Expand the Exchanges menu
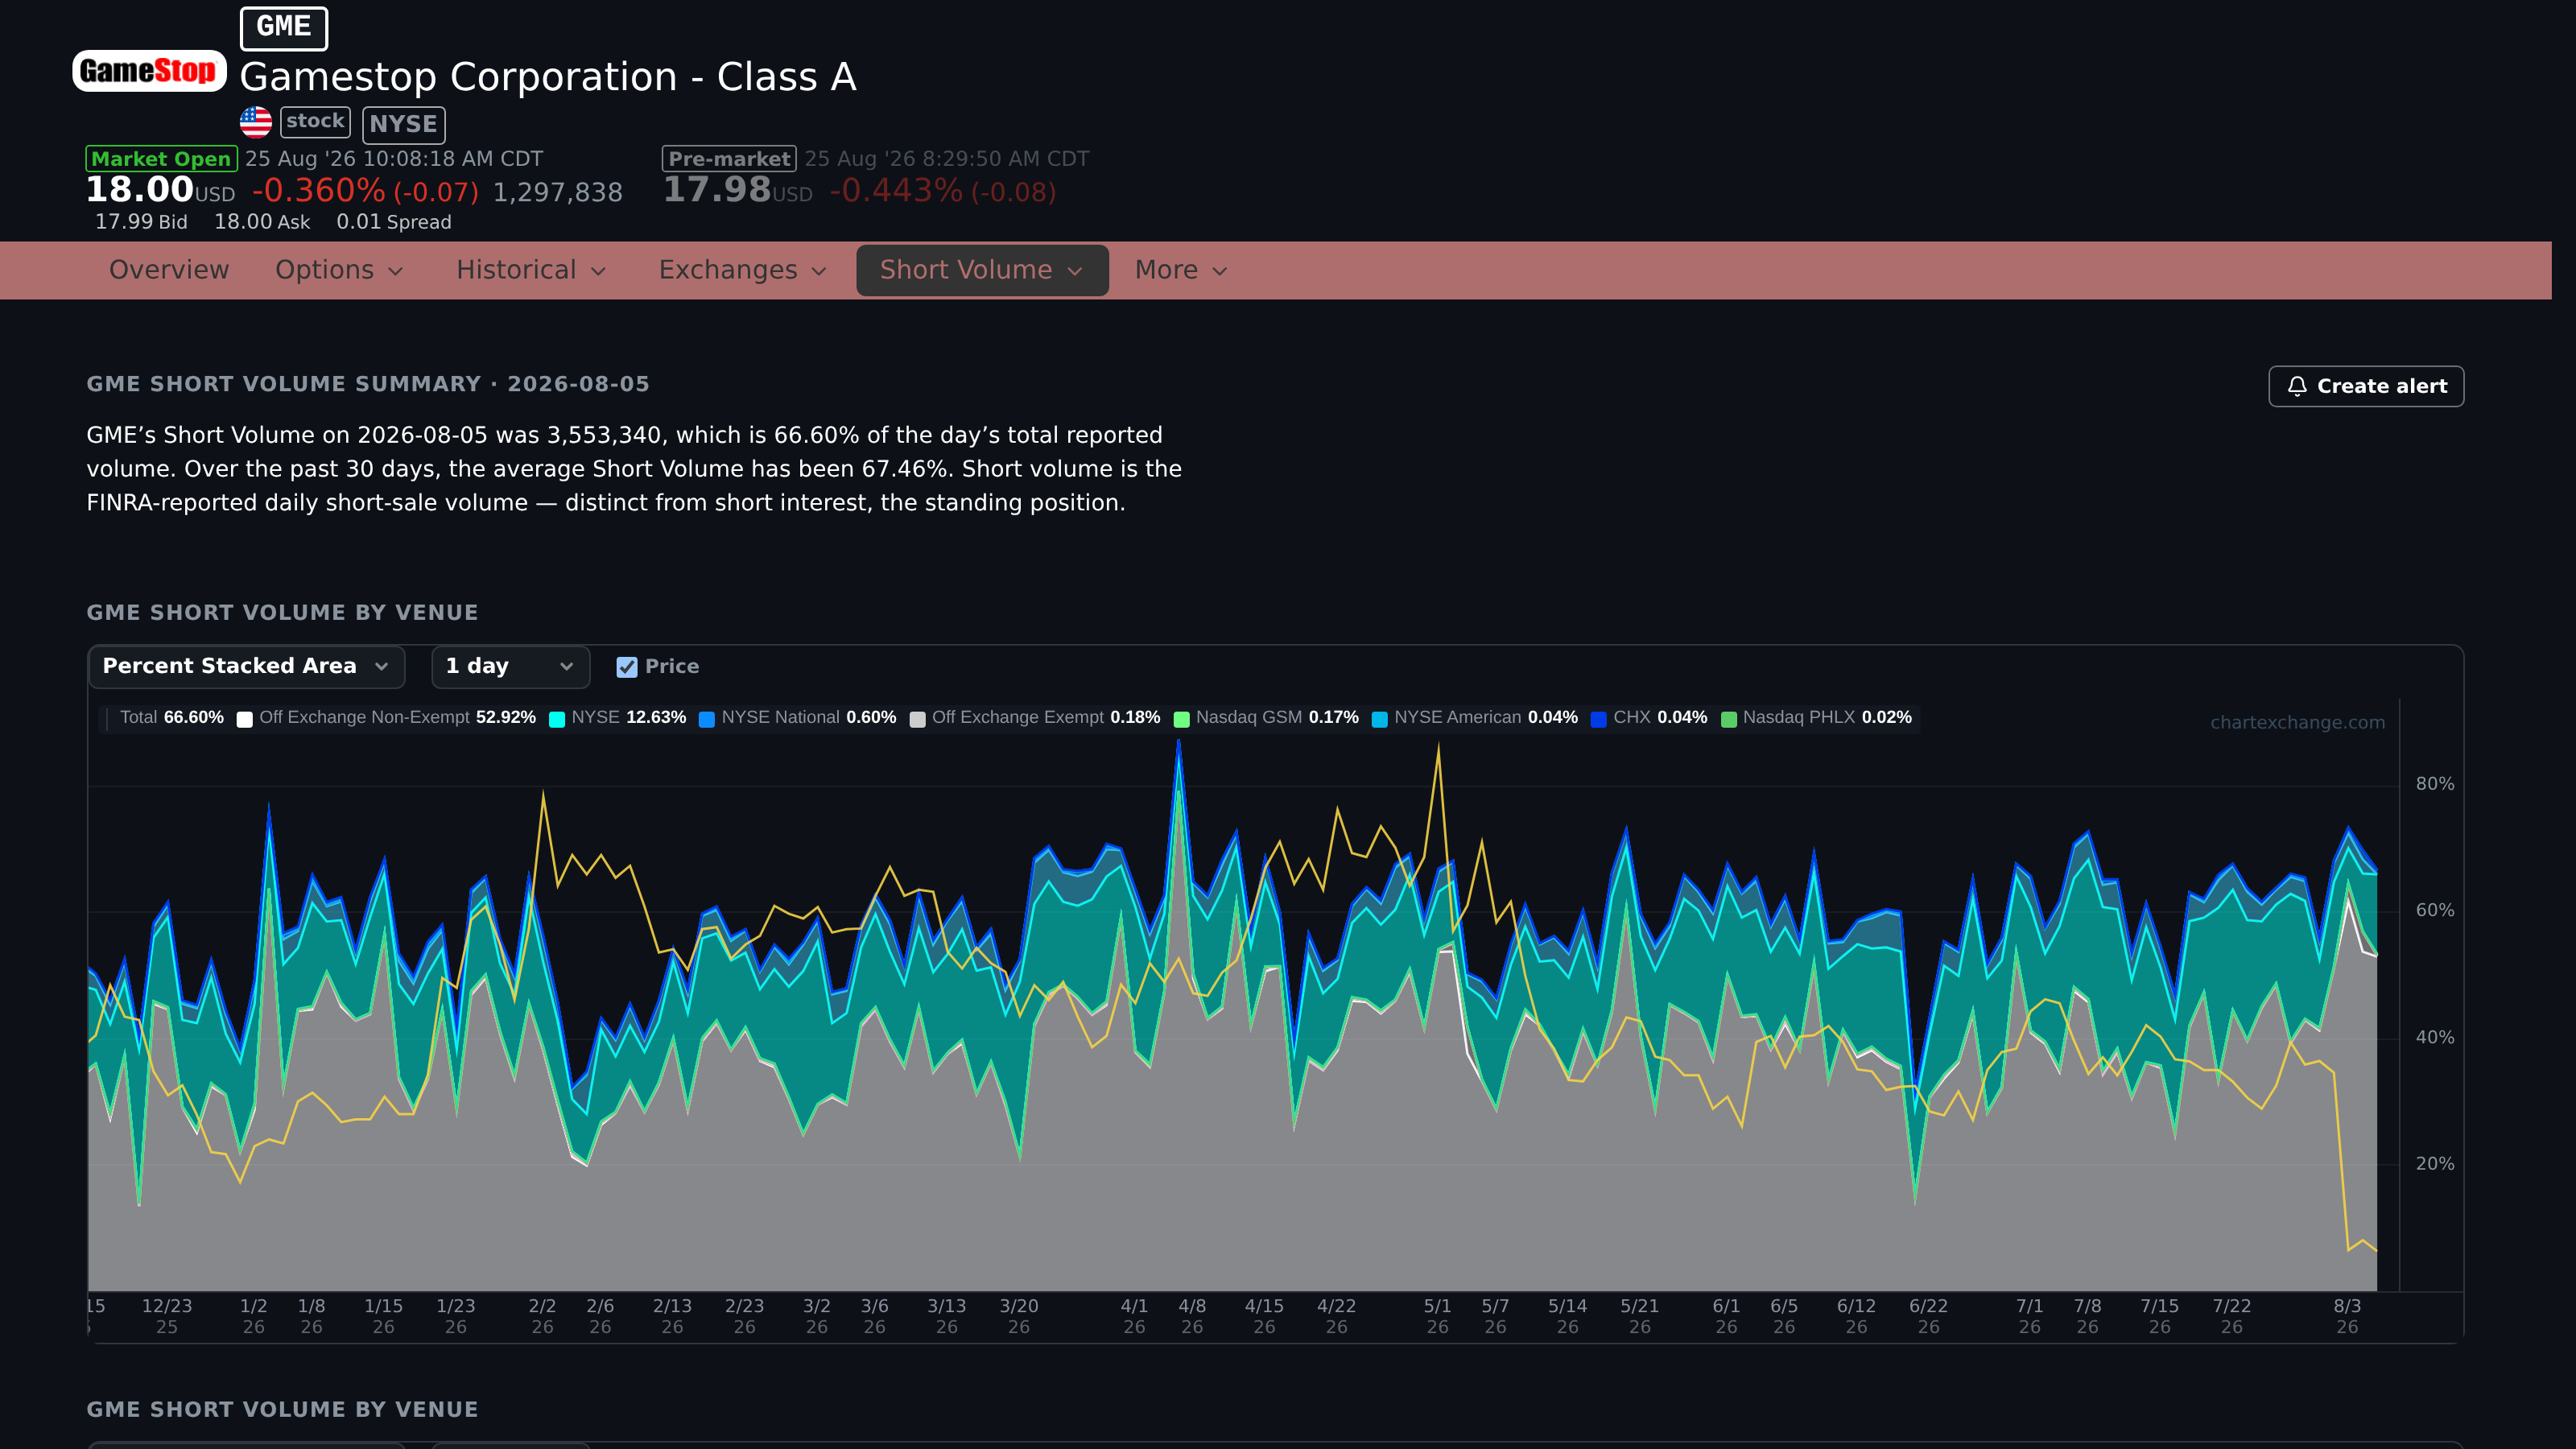The height and width of the screenshot is (1449, 2576). point(742,270)
